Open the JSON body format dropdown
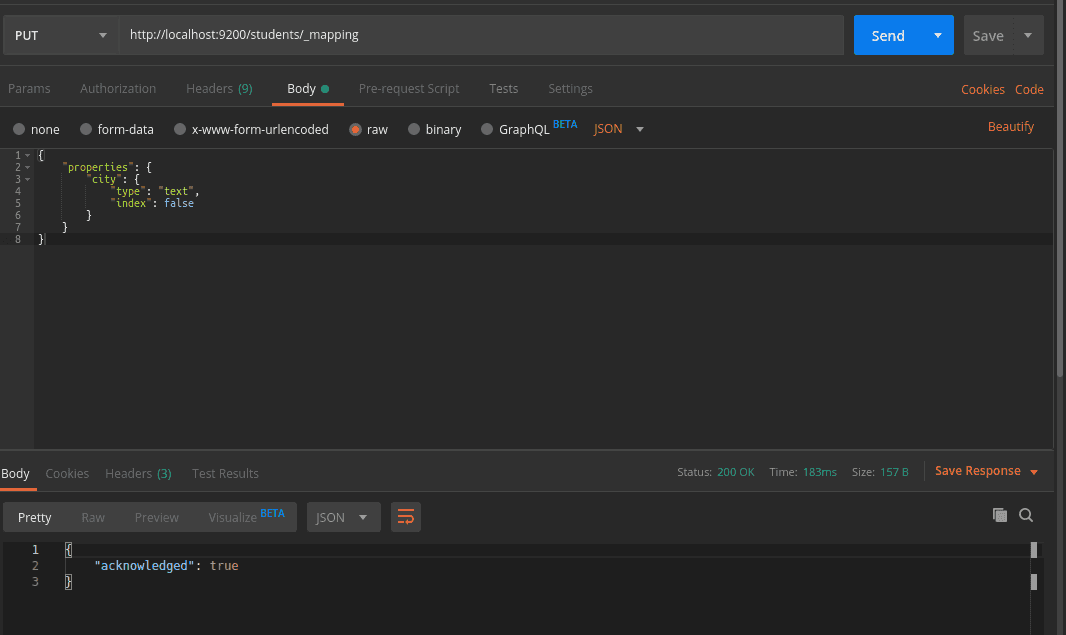This screenshot has width=1066, height=635. tap(619, 129)
